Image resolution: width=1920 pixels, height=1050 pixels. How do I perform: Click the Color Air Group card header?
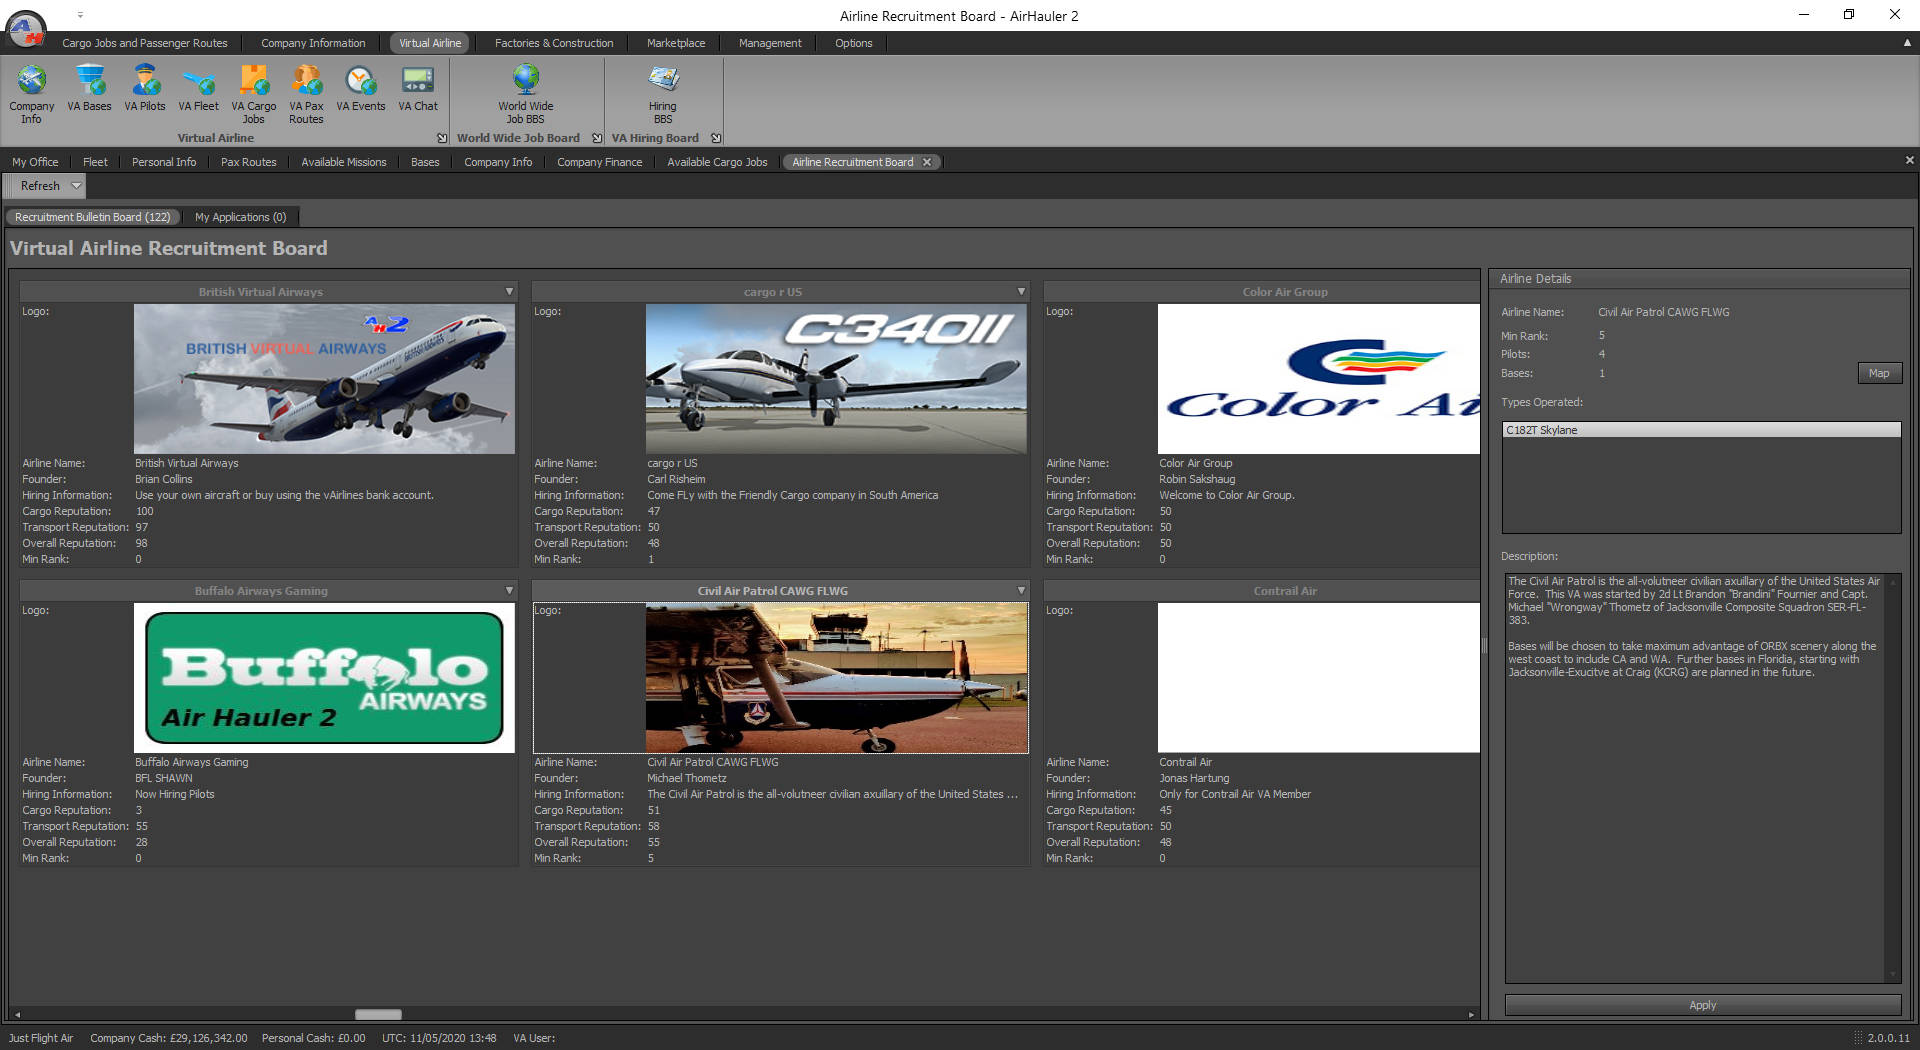tap(1262, 292)
